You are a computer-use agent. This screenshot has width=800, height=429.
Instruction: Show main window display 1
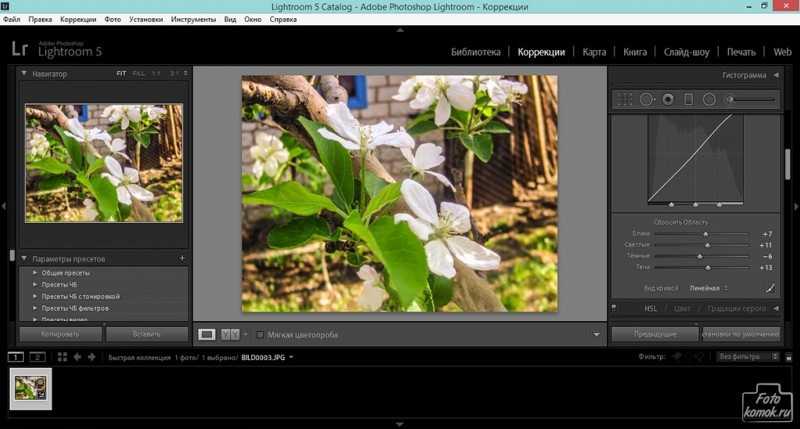pyautogui.click(x=16, y=357)
